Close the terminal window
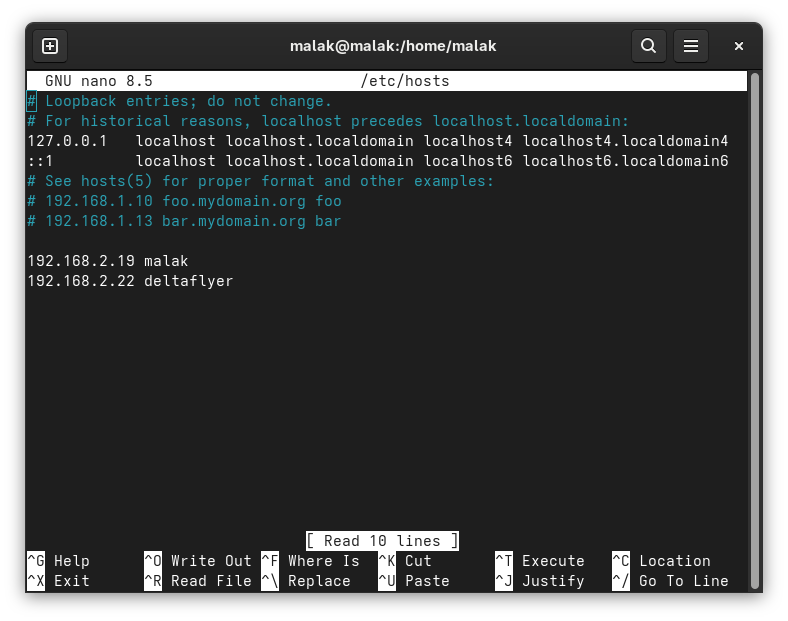Image resolution: width=788 pixels, height=621 pixels. click(x=739, y=46)
